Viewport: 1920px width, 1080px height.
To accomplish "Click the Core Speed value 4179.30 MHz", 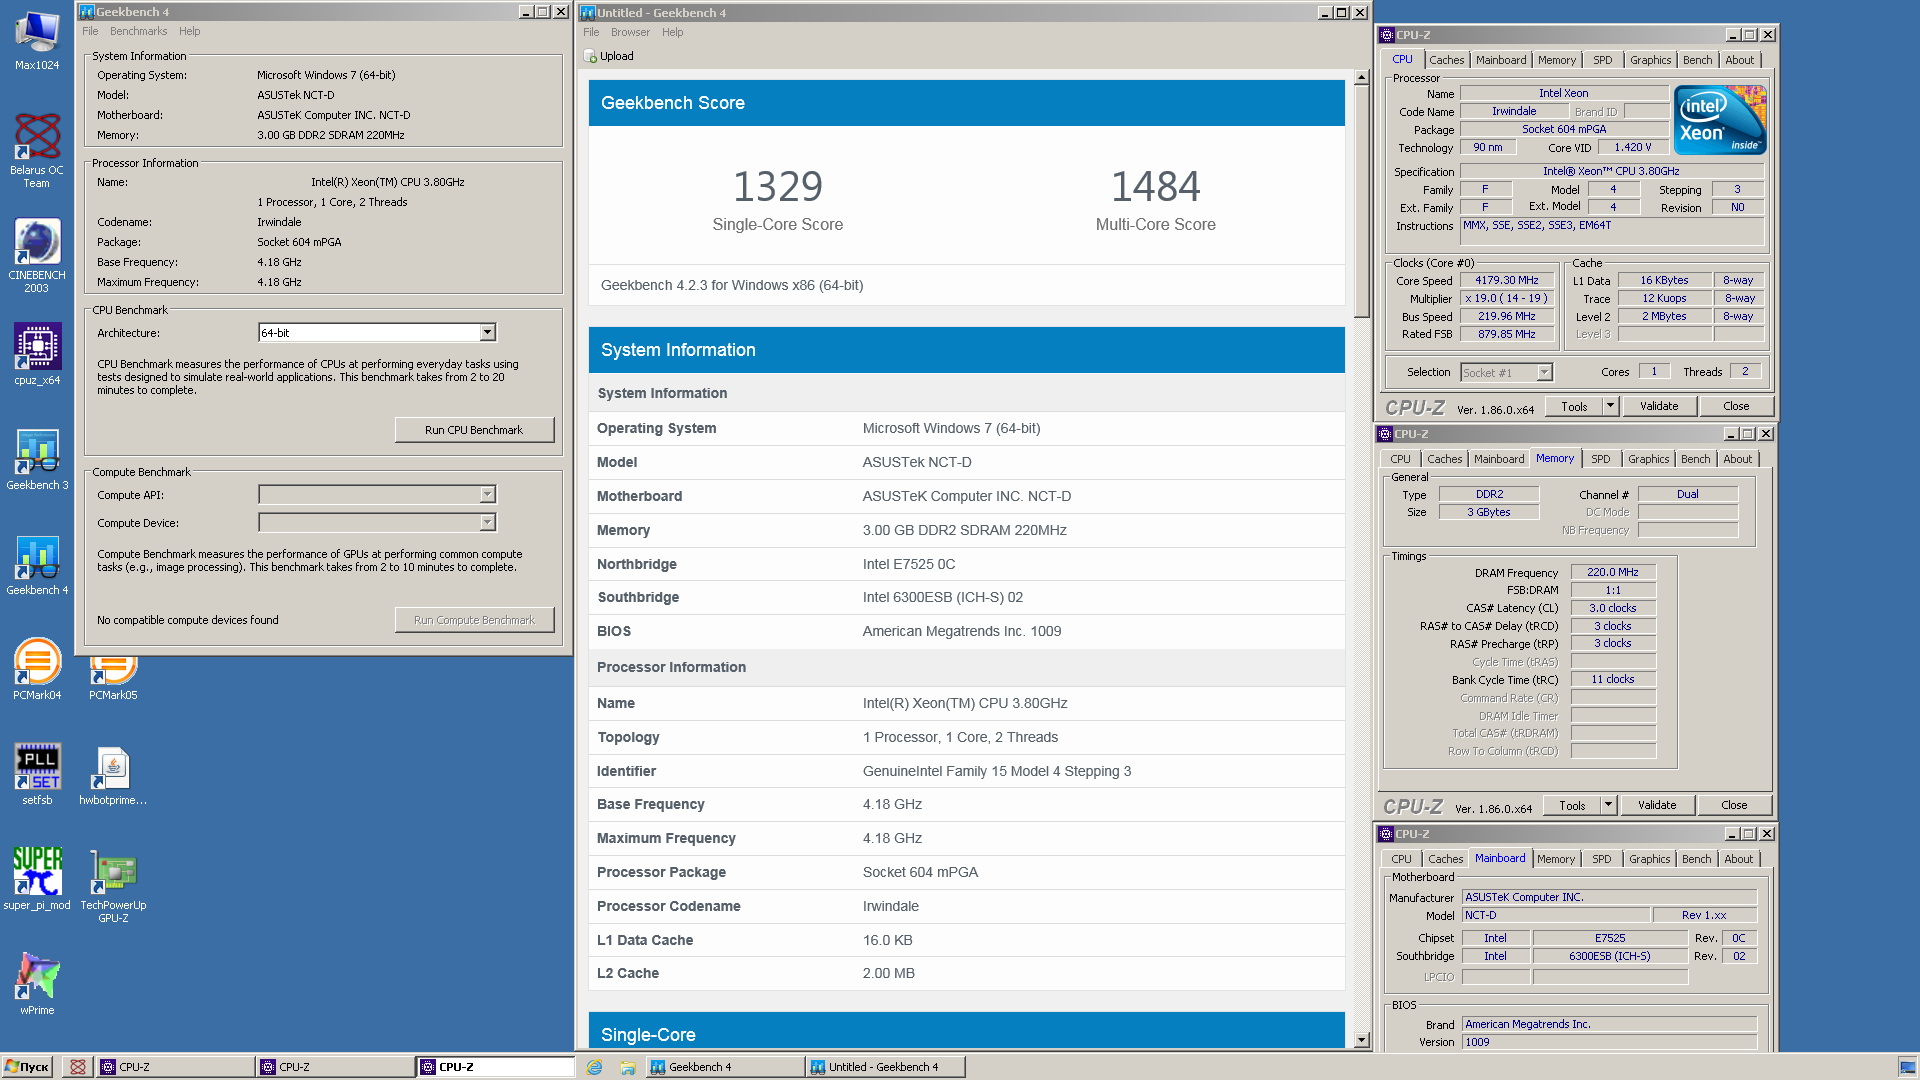I will point(1506,281).
